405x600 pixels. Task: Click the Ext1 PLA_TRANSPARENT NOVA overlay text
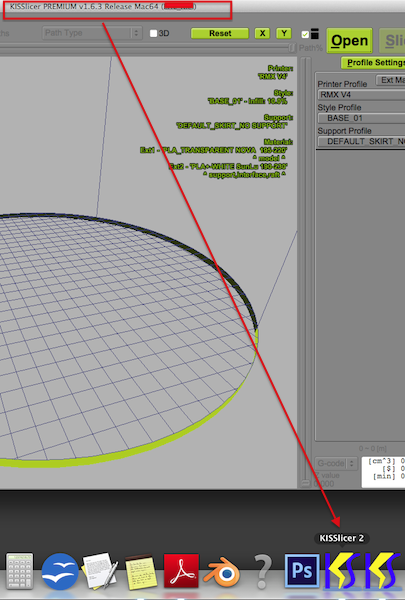coord(214,150)
